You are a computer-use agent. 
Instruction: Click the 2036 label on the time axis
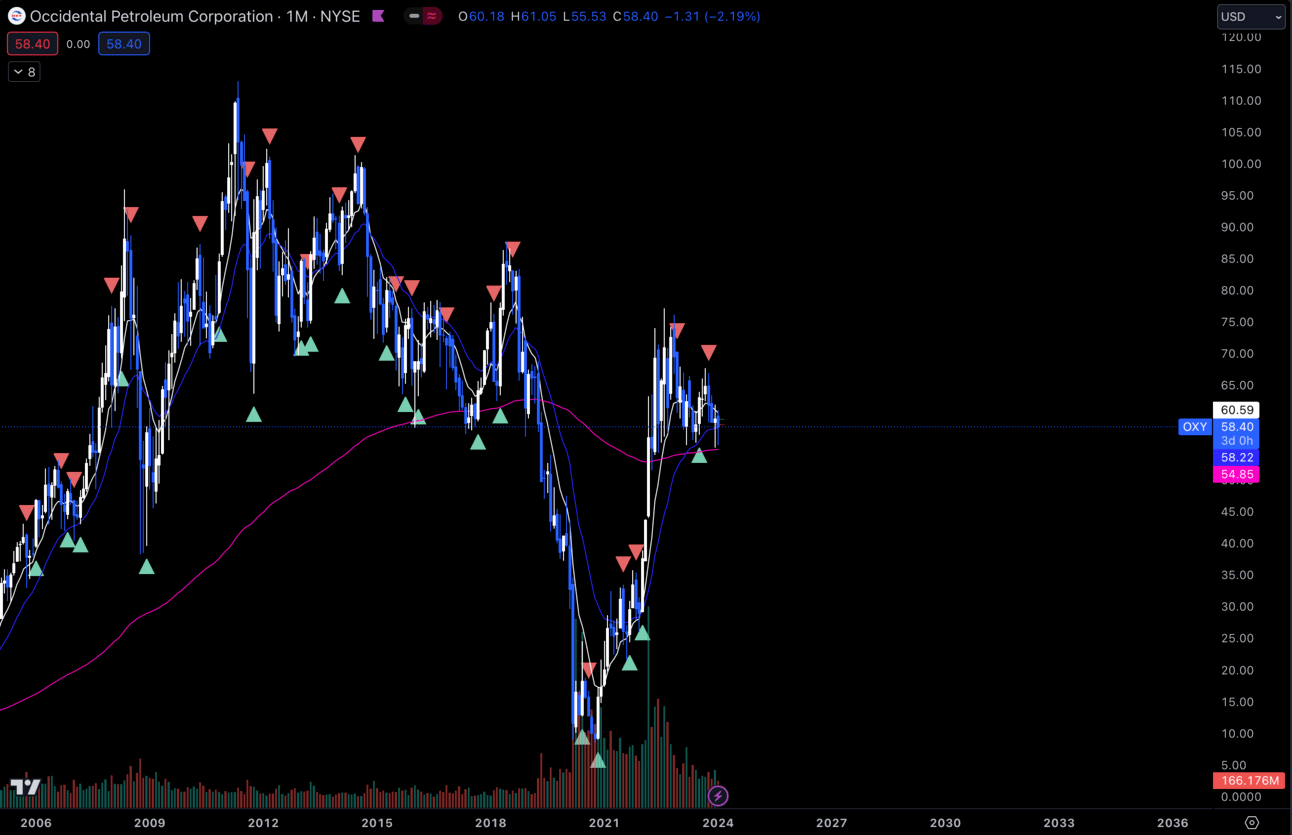click(1173, 823)
